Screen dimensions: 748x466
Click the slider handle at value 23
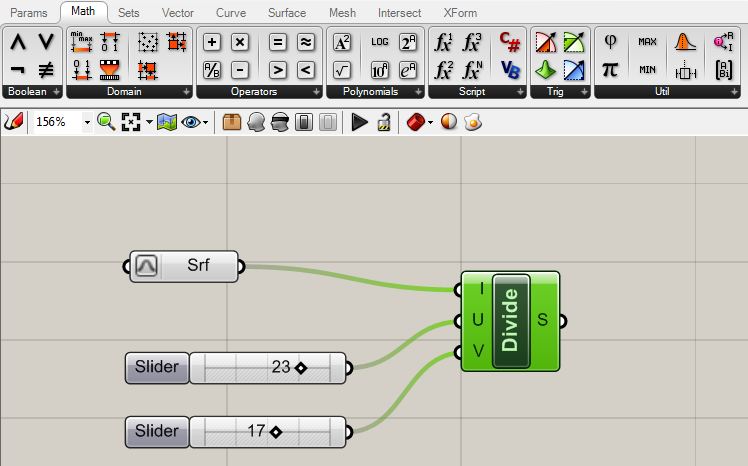point(300,368)
